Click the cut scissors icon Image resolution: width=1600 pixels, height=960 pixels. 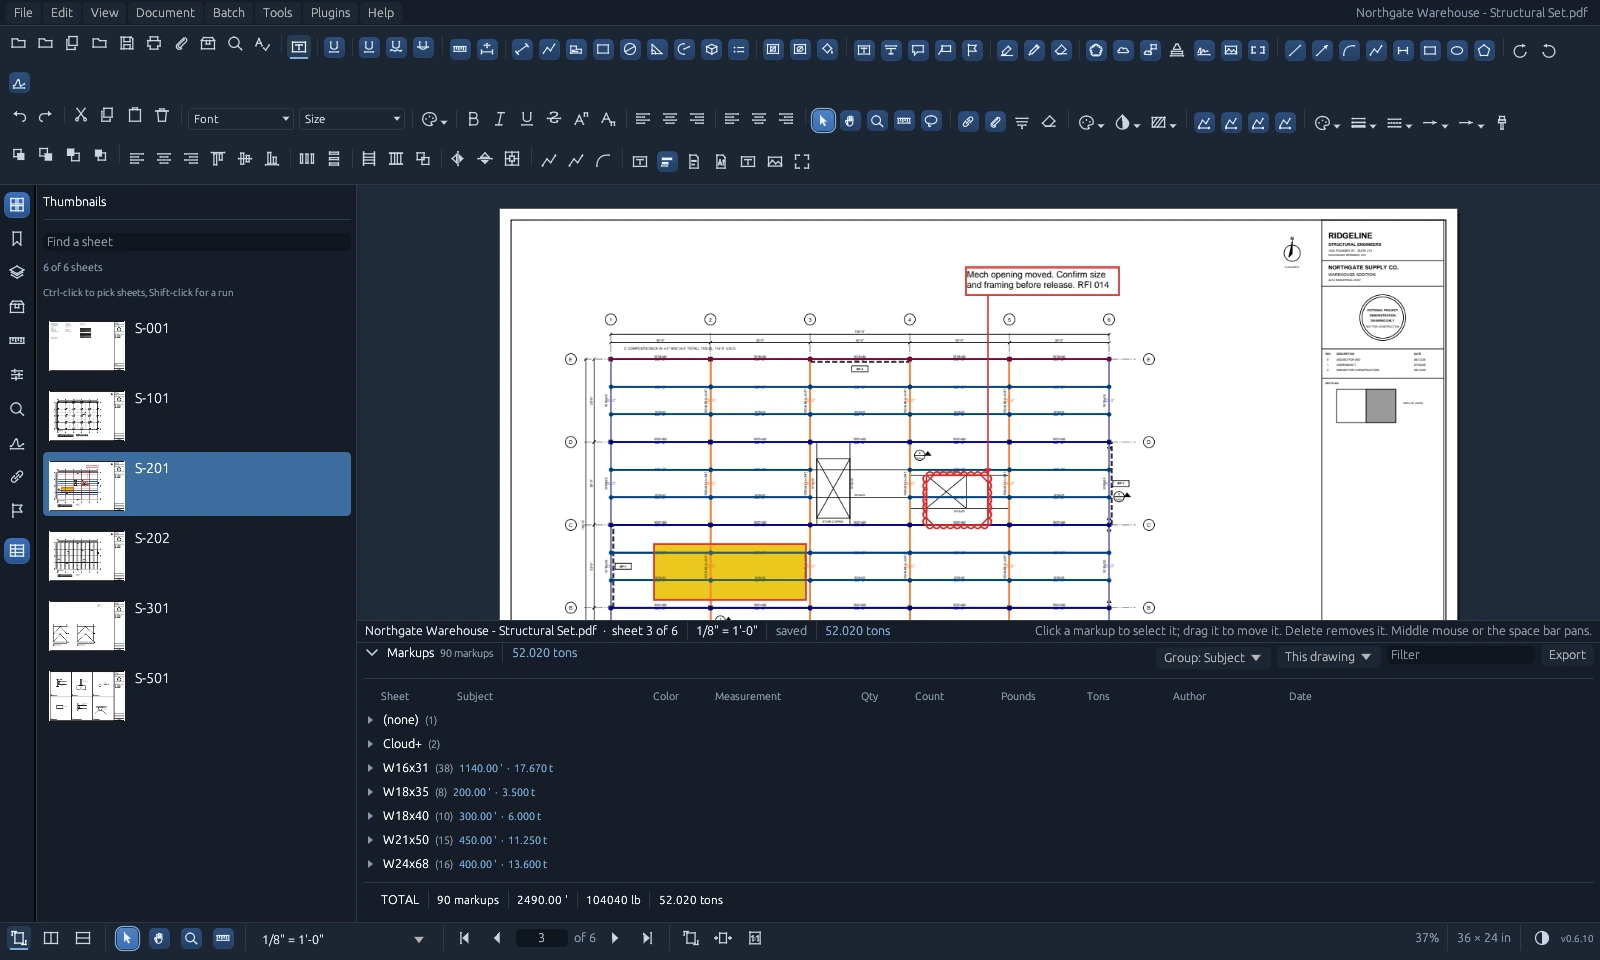[81, 115]
